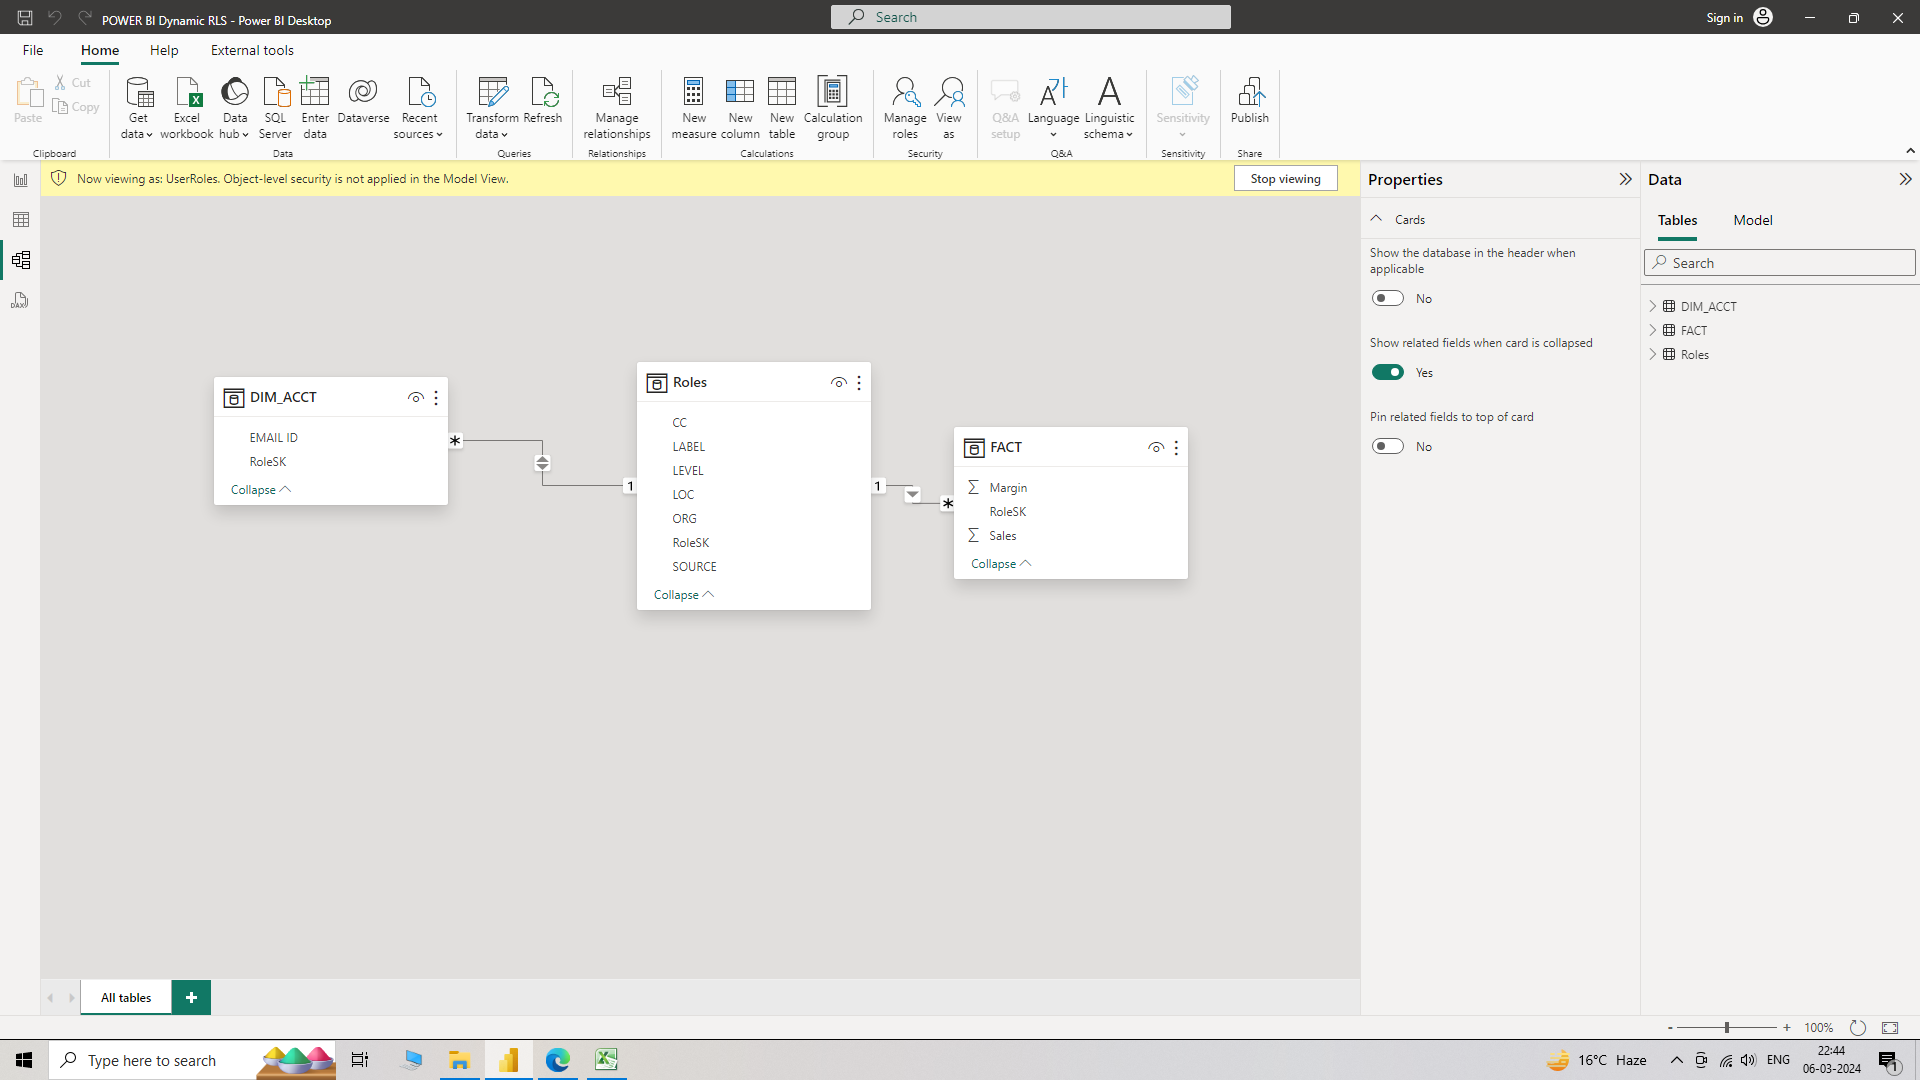Open Enter data dialog
Image resolution: width=1920 pixels, height=1080 pixels.
315,108
